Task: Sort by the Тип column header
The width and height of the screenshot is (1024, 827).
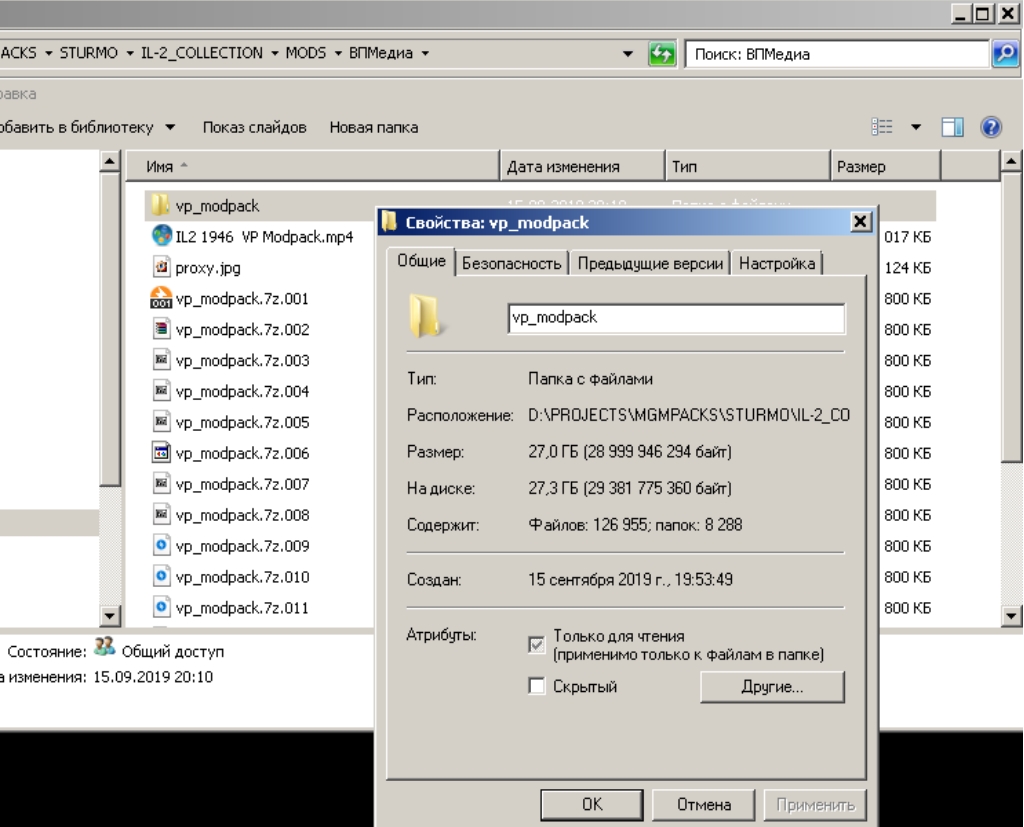Action: tap(748, 166)
